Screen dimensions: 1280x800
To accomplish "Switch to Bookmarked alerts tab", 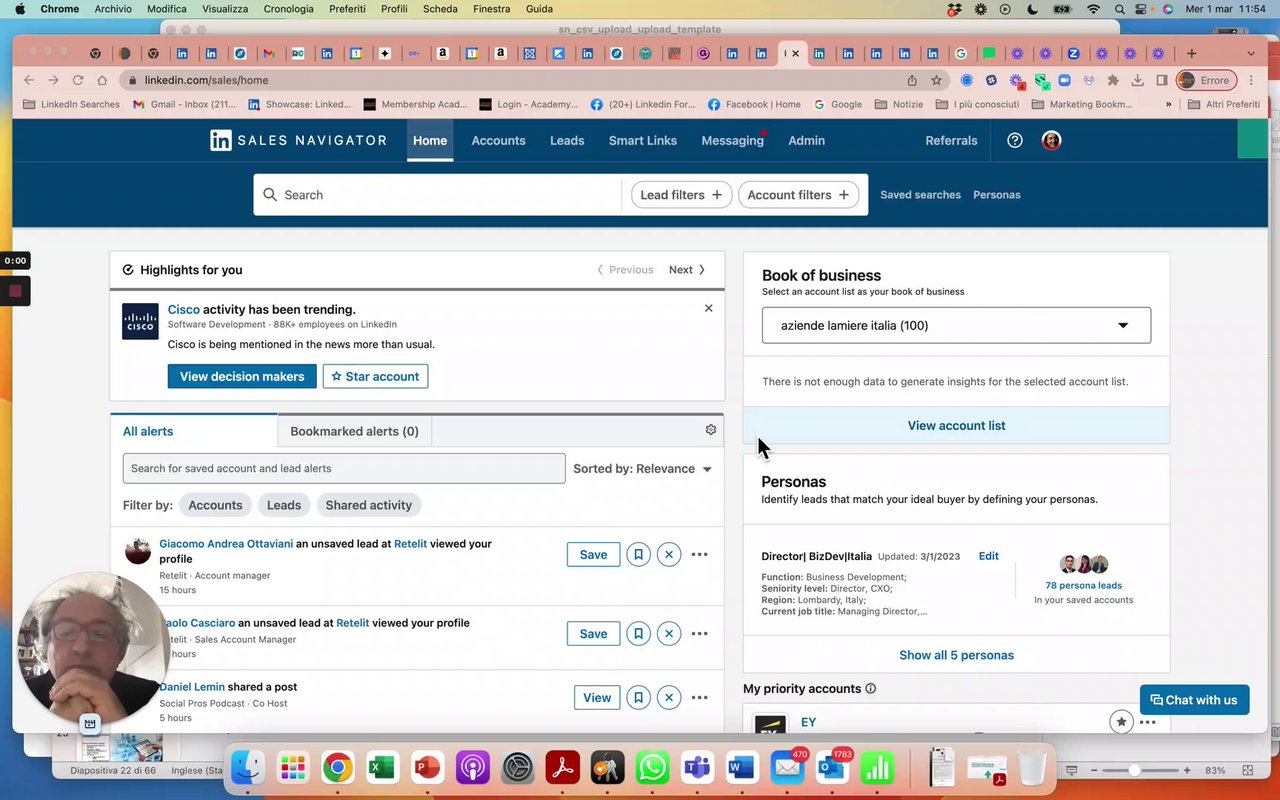I will (x=354, y=431).
